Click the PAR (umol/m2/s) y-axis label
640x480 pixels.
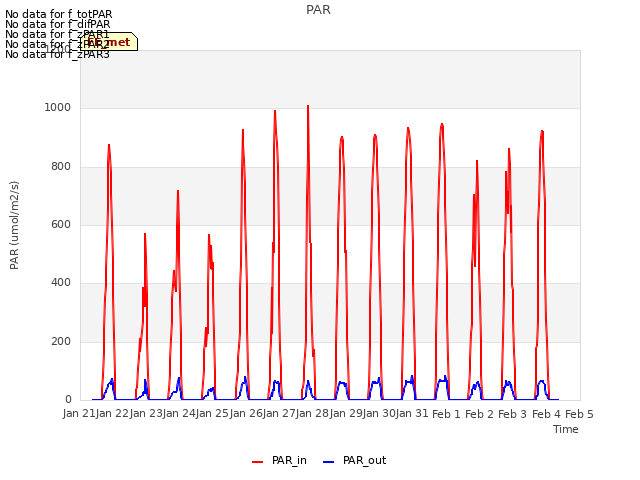tap(14, 225)
